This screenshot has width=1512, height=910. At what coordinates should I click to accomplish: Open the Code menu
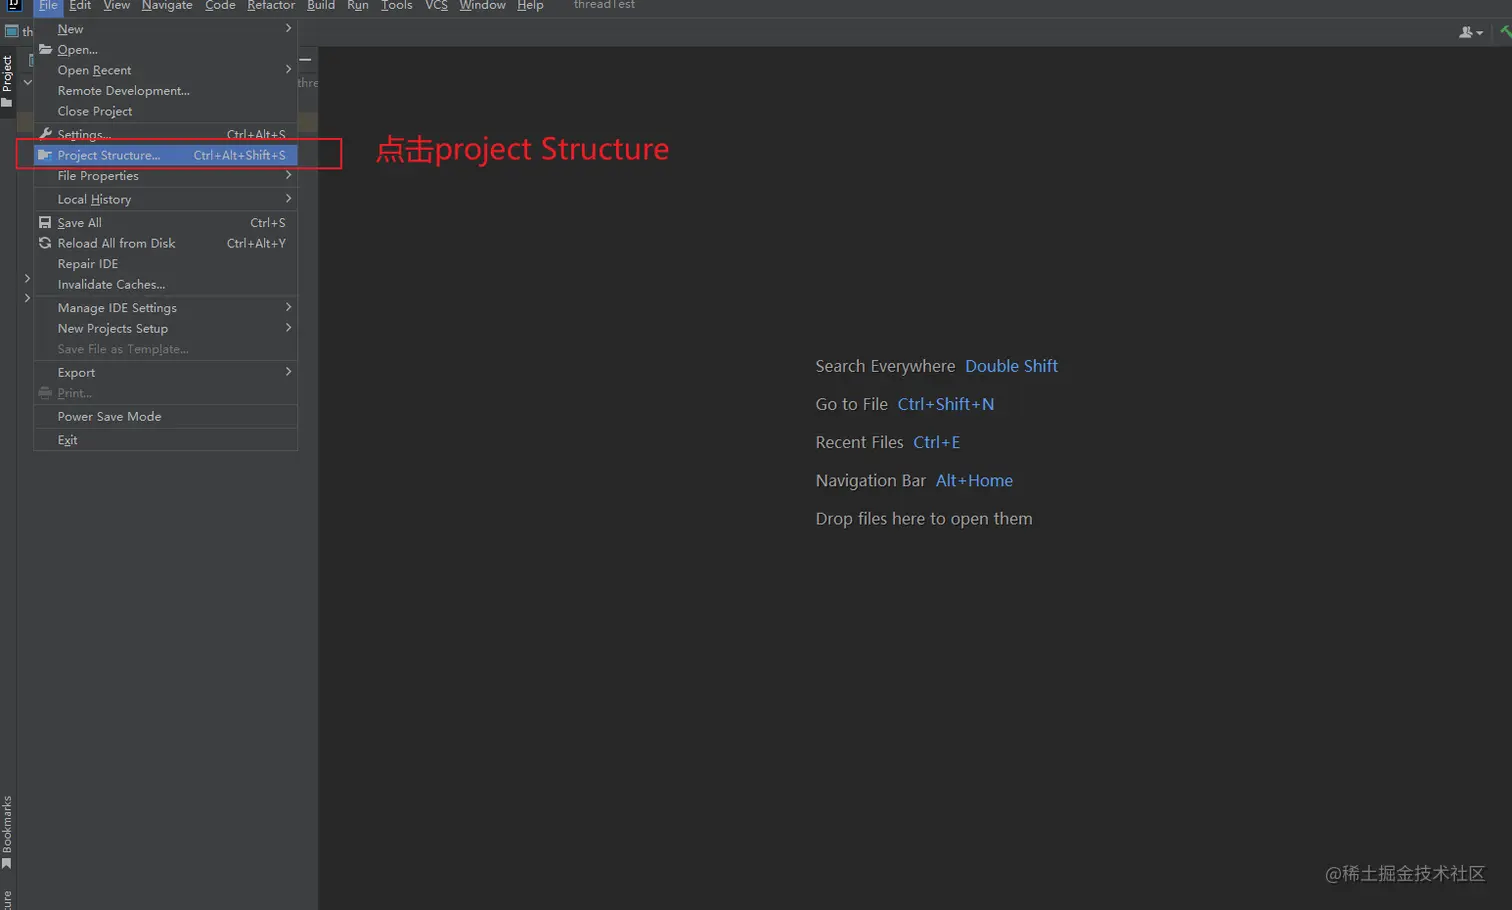[x=220, y=6]
